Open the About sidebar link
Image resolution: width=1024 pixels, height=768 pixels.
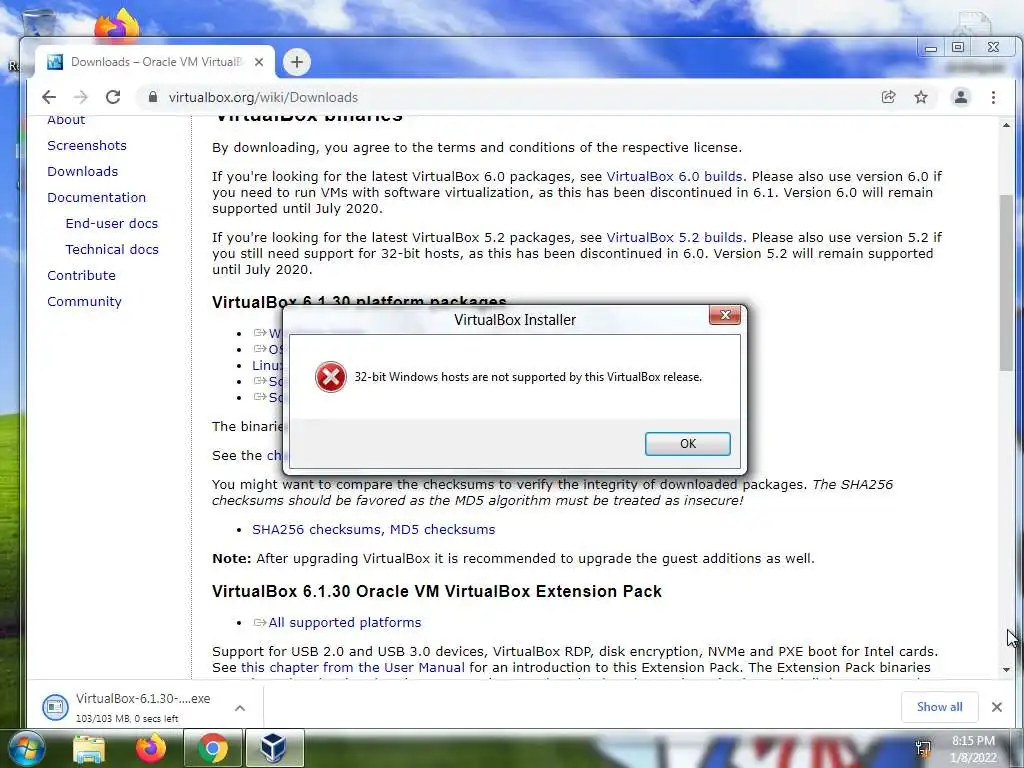66,120
